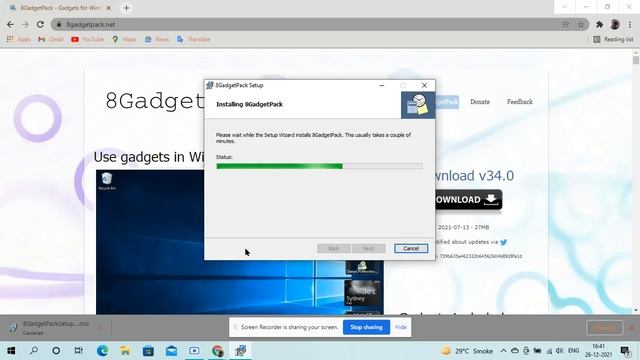Open the Maps bookmark

click(124, 39)
